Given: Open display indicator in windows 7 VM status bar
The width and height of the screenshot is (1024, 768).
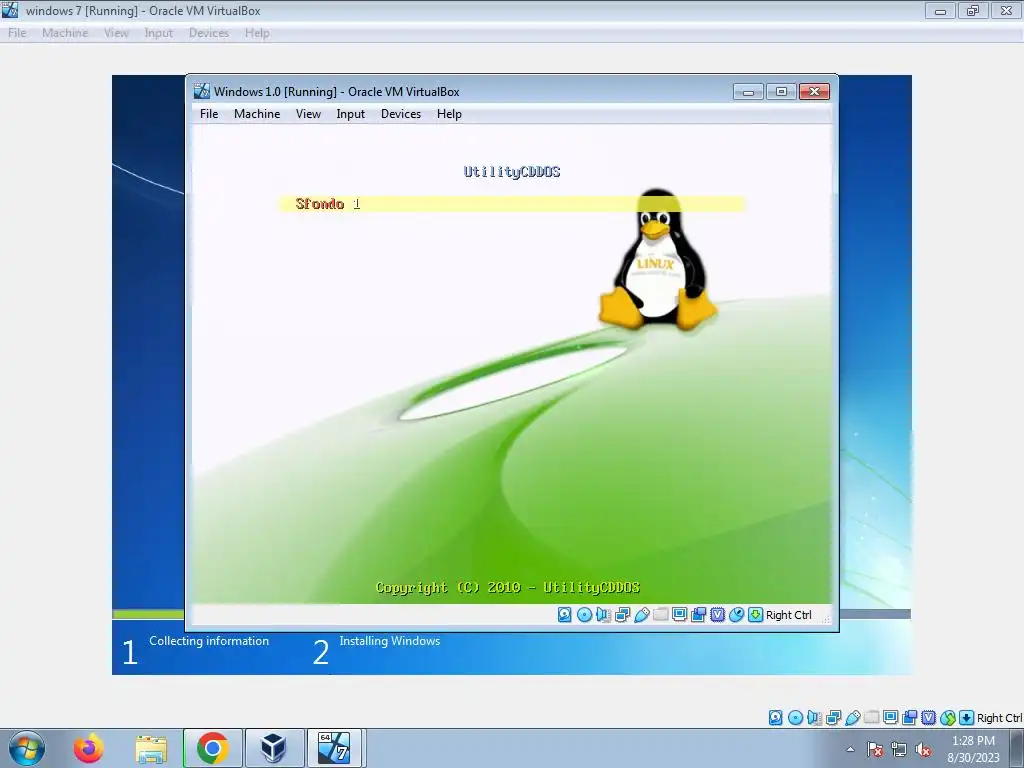Looking at the screenshot, I should coord(890,718).
